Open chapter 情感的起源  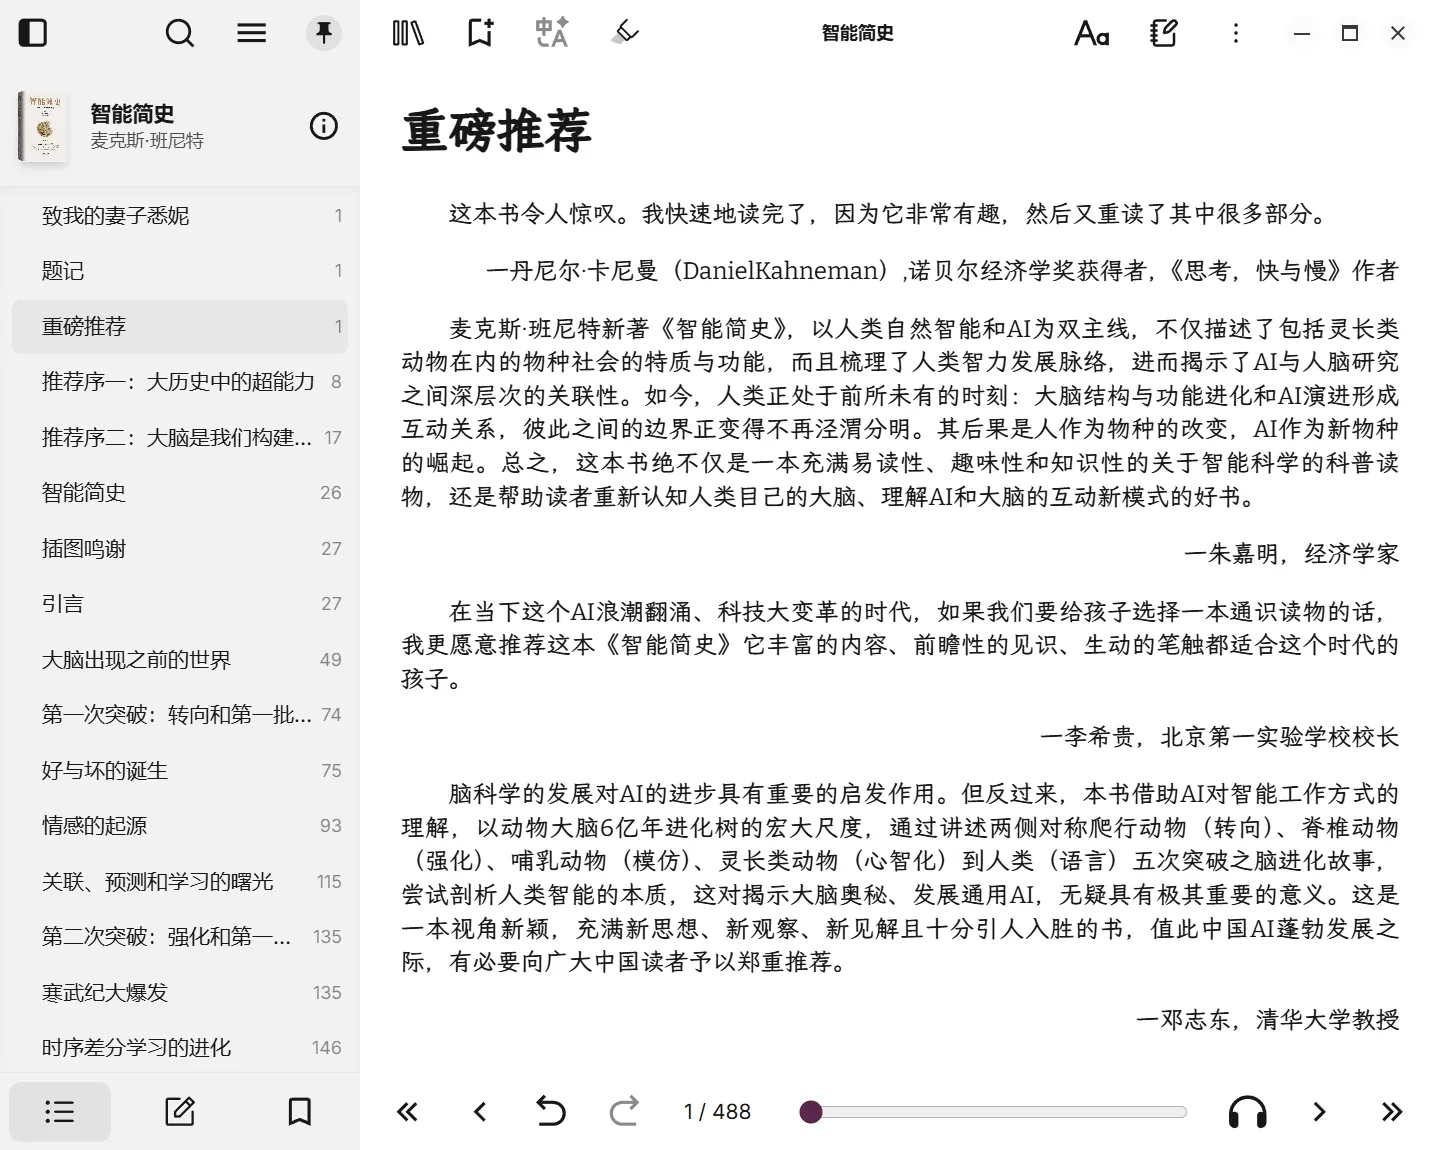click(x=95, y=826)
